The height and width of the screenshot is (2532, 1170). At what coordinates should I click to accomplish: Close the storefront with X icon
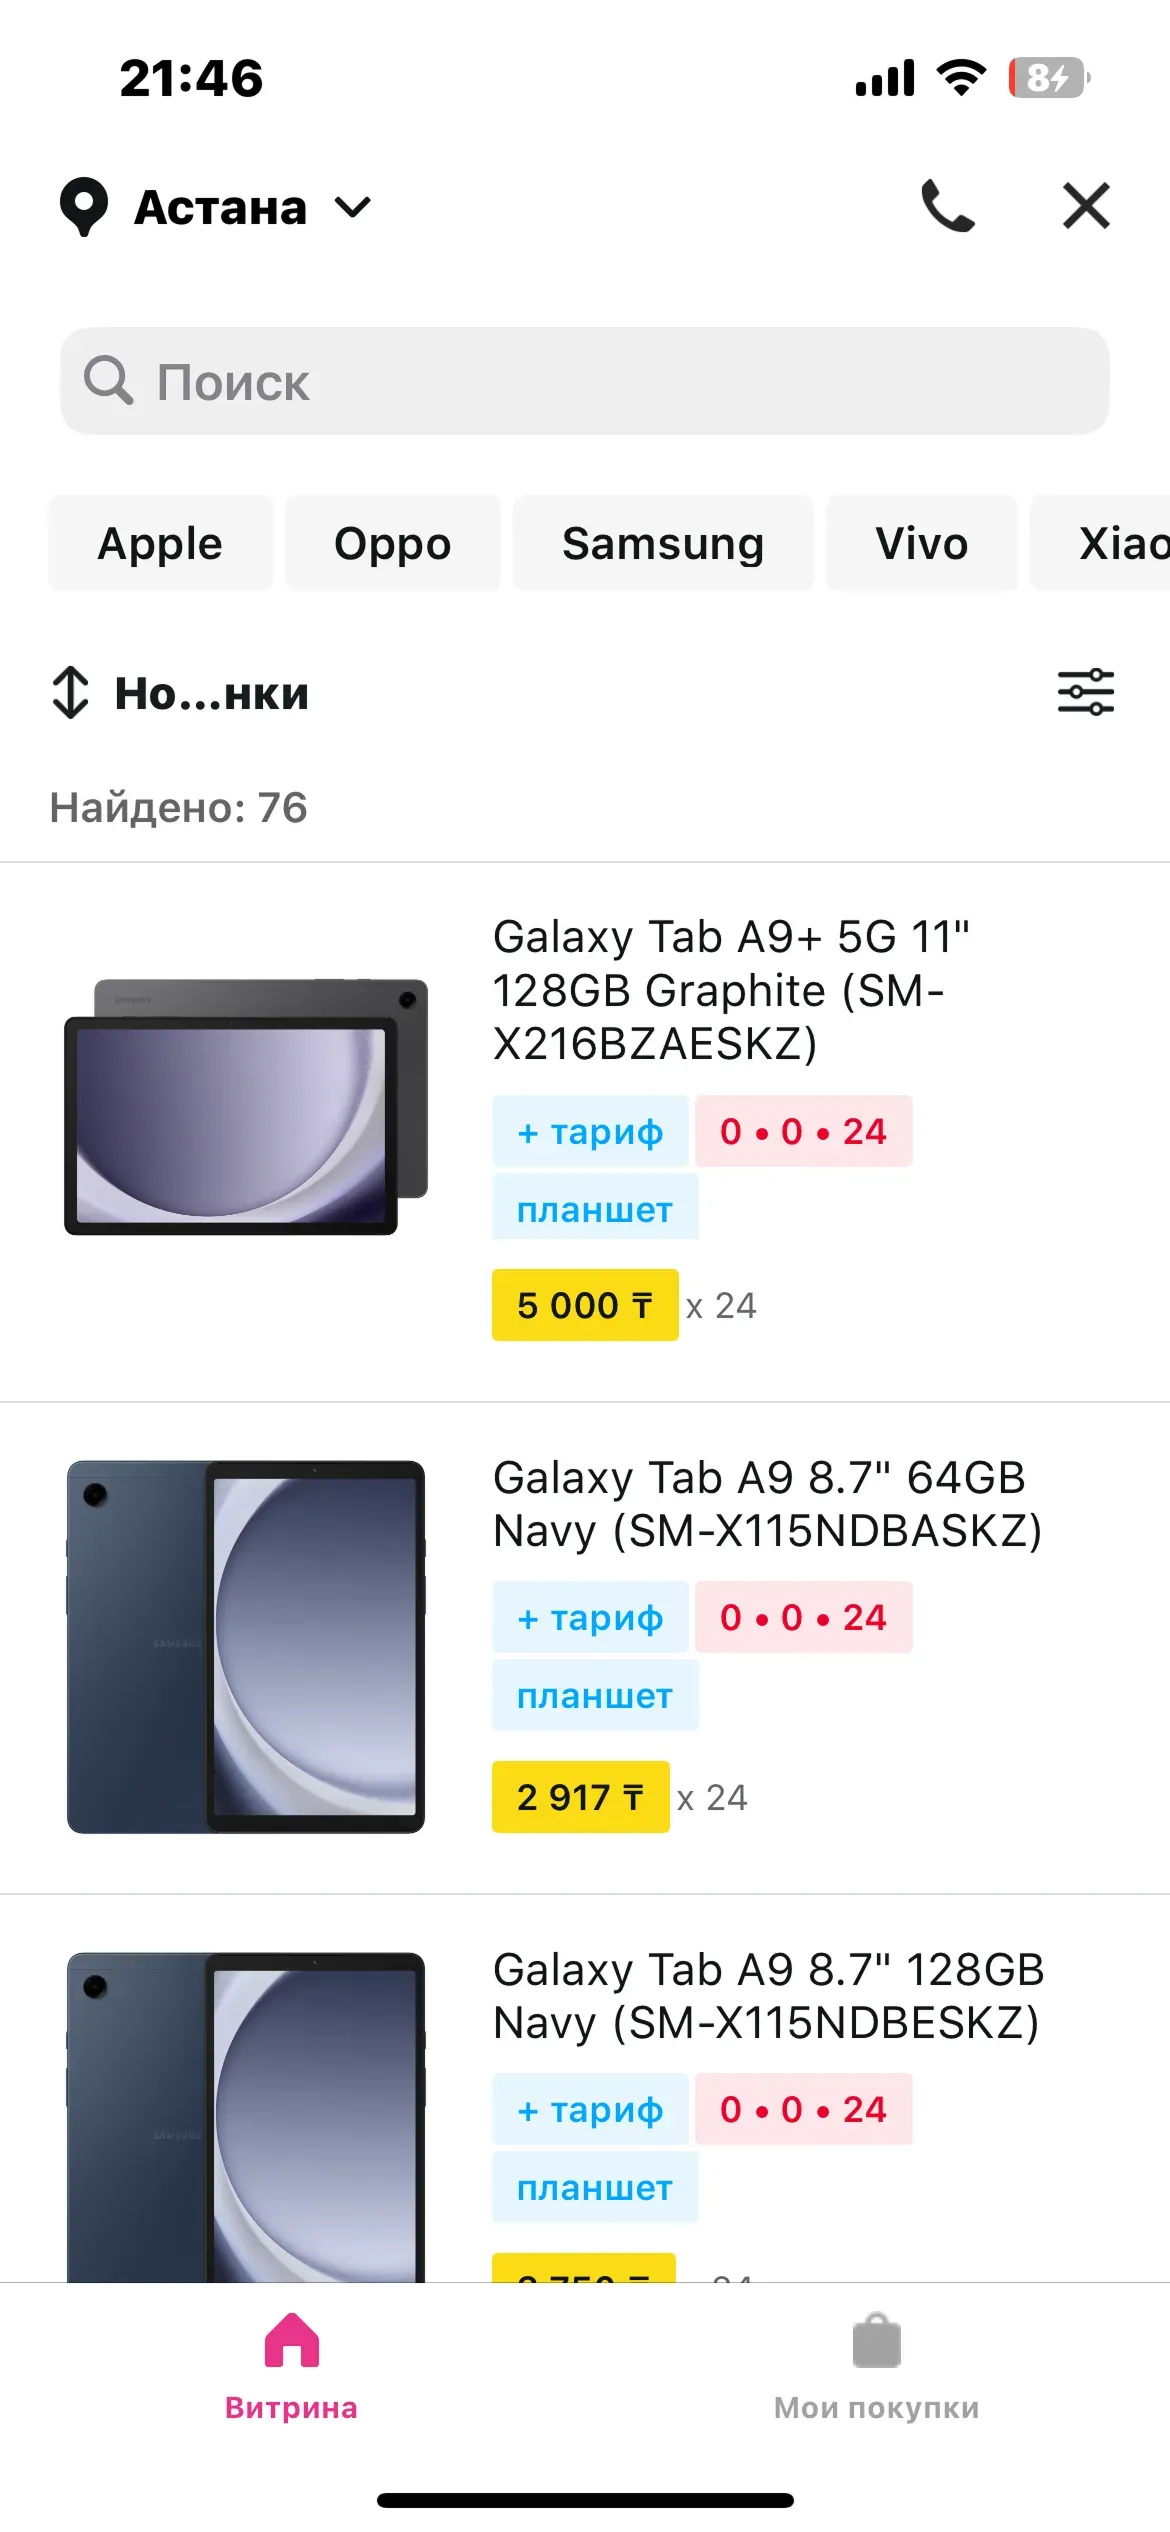(1086, 206)
